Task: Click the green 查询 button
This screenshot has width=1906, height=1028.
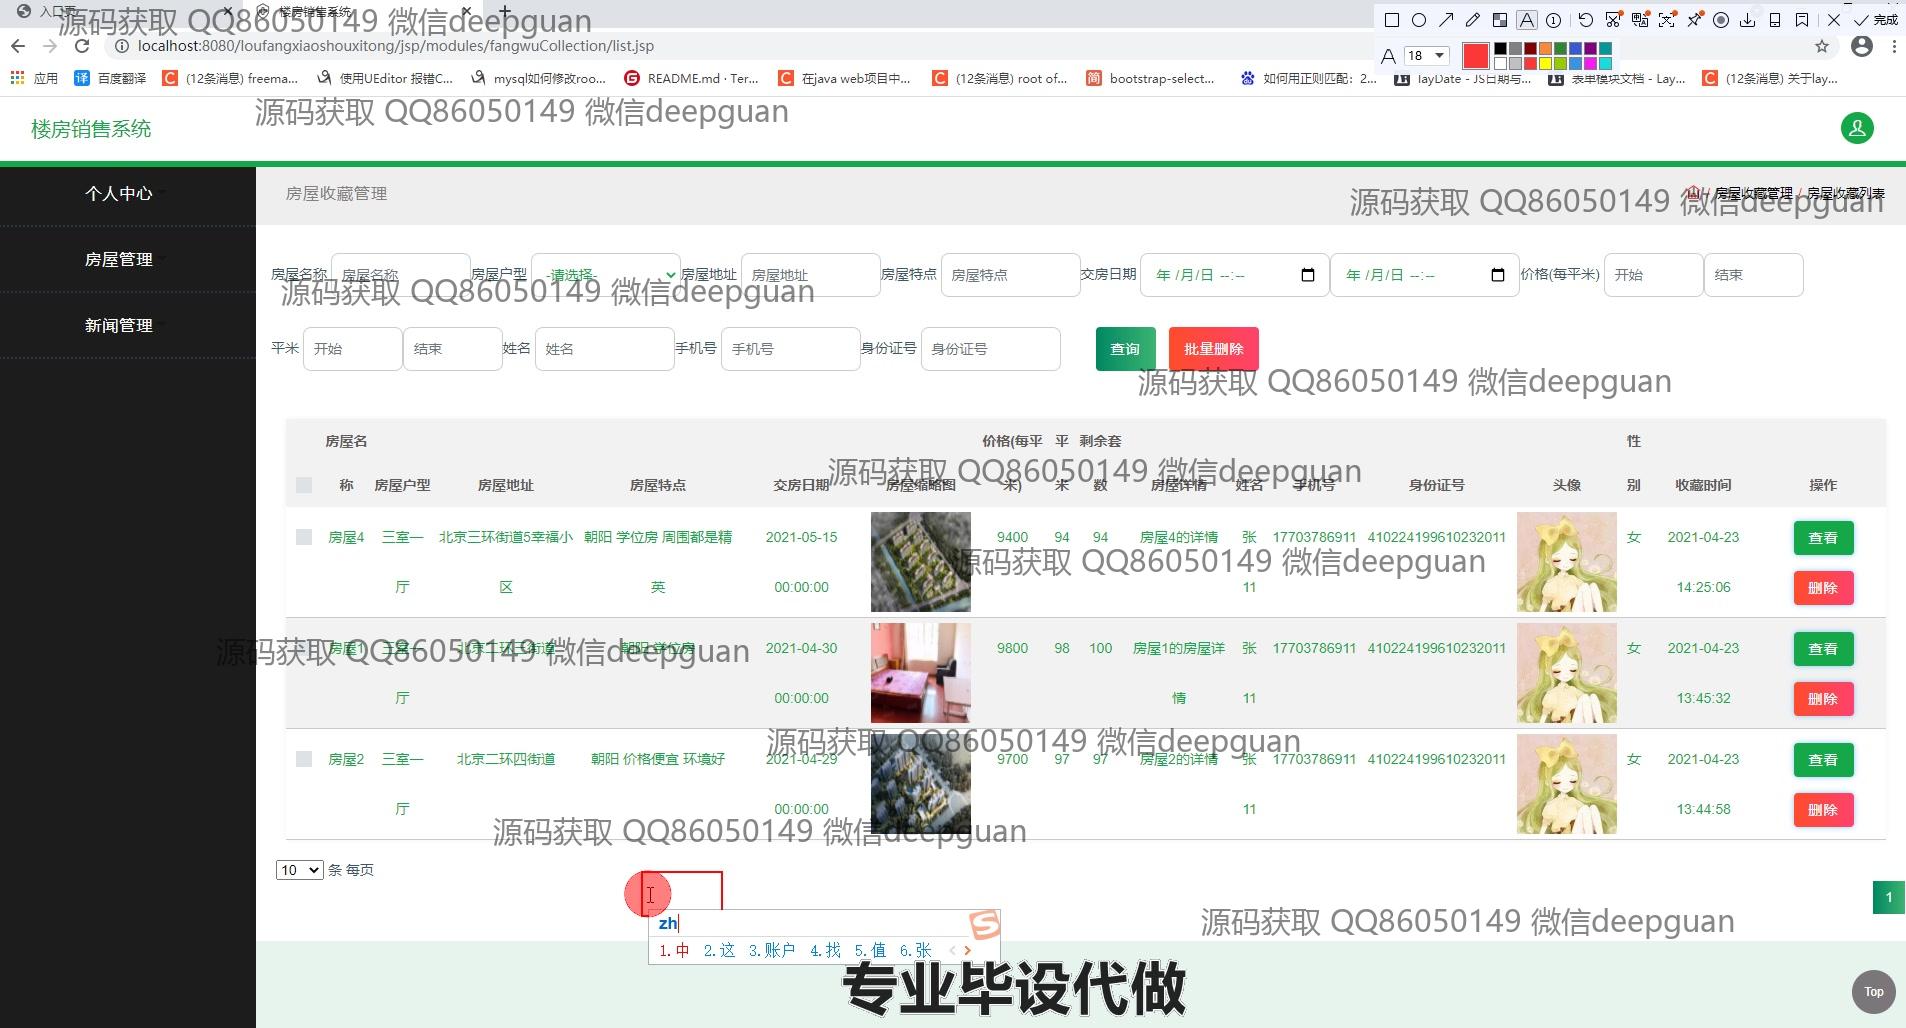Action: (x=1125, y=349)
